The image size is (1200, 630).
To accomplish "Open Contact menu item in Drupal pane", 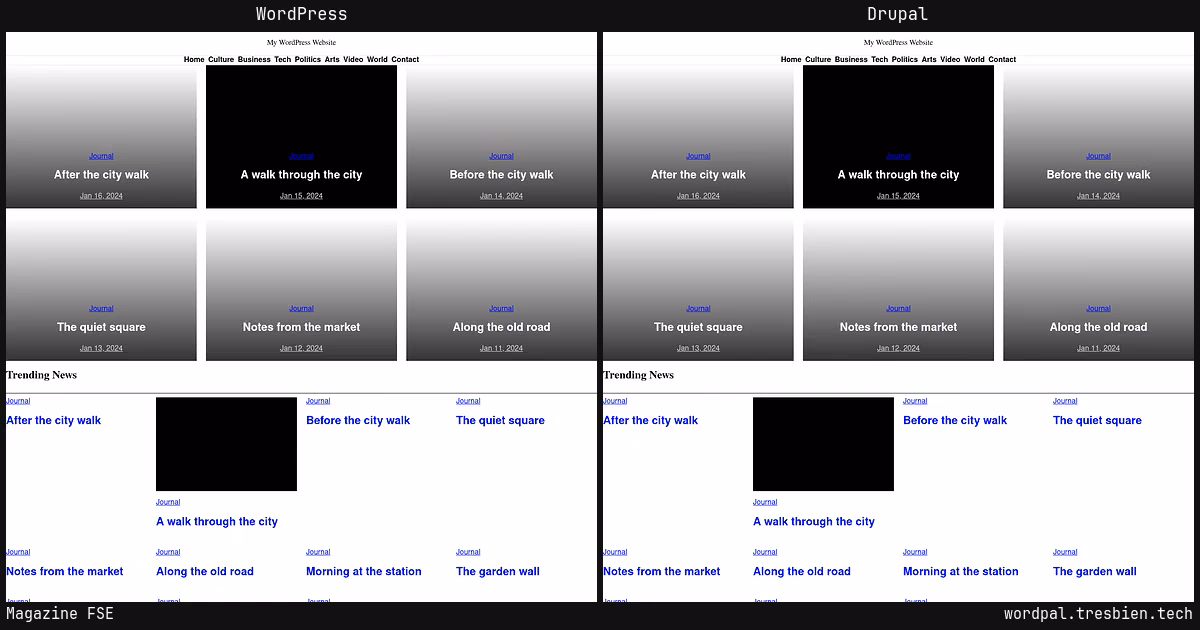I will click(x=1002, y=60).
